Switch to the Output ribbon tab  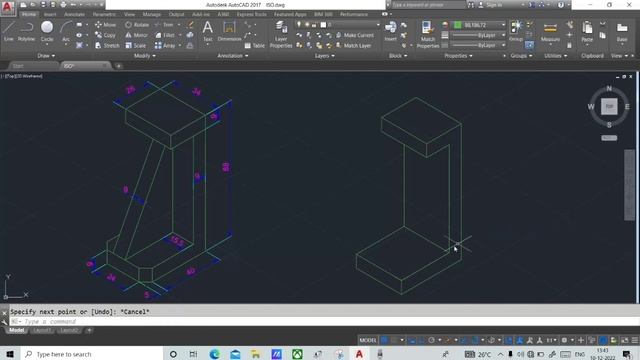click(176, 14)
